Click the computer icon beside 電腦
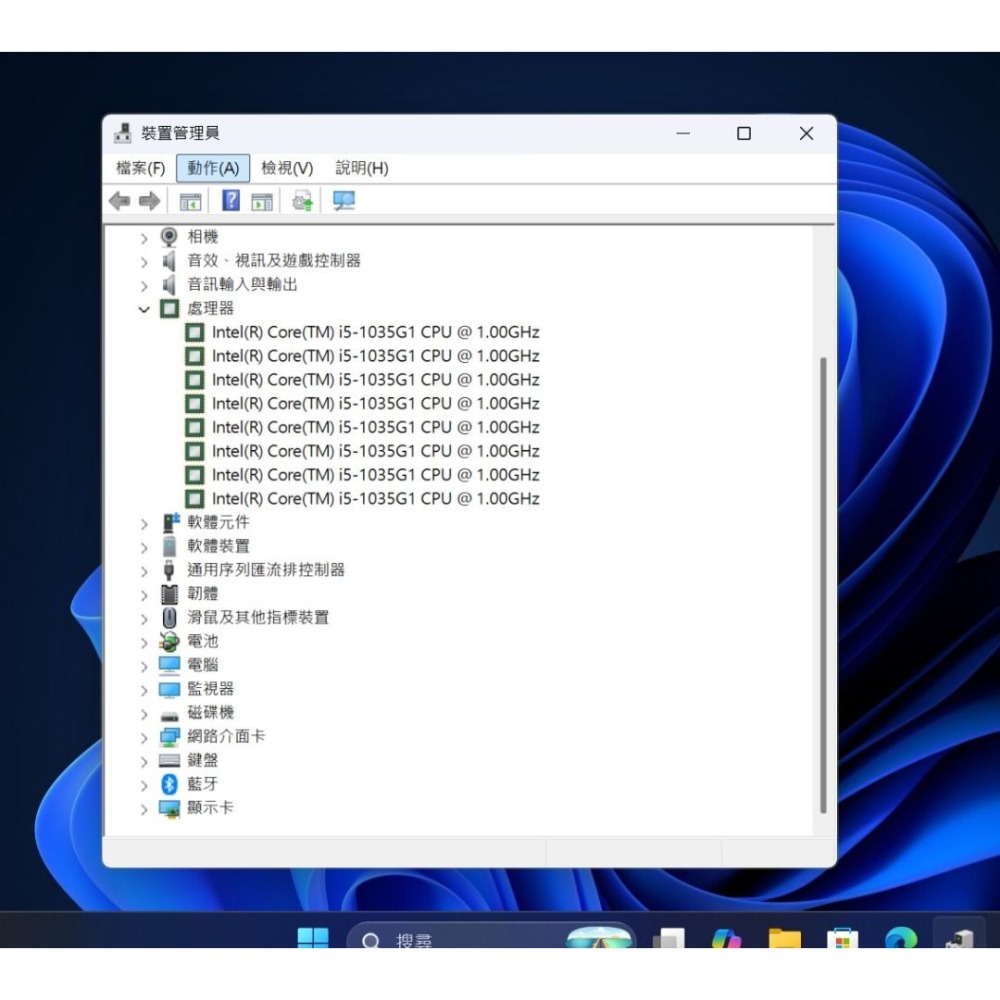 169,665
